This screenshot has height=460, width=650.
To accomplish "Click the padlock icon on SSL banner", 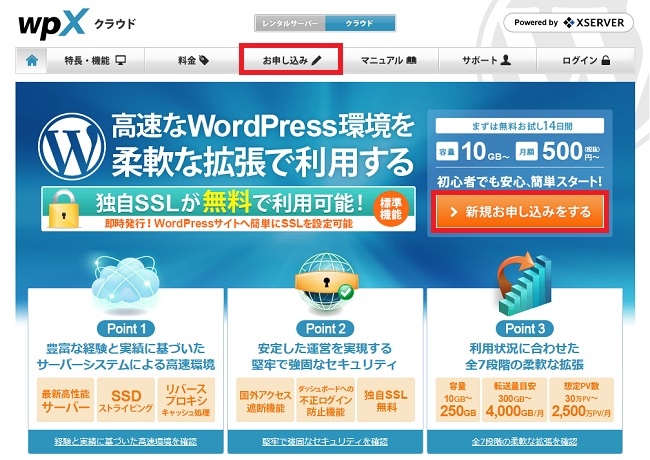I will pos(63,209).
